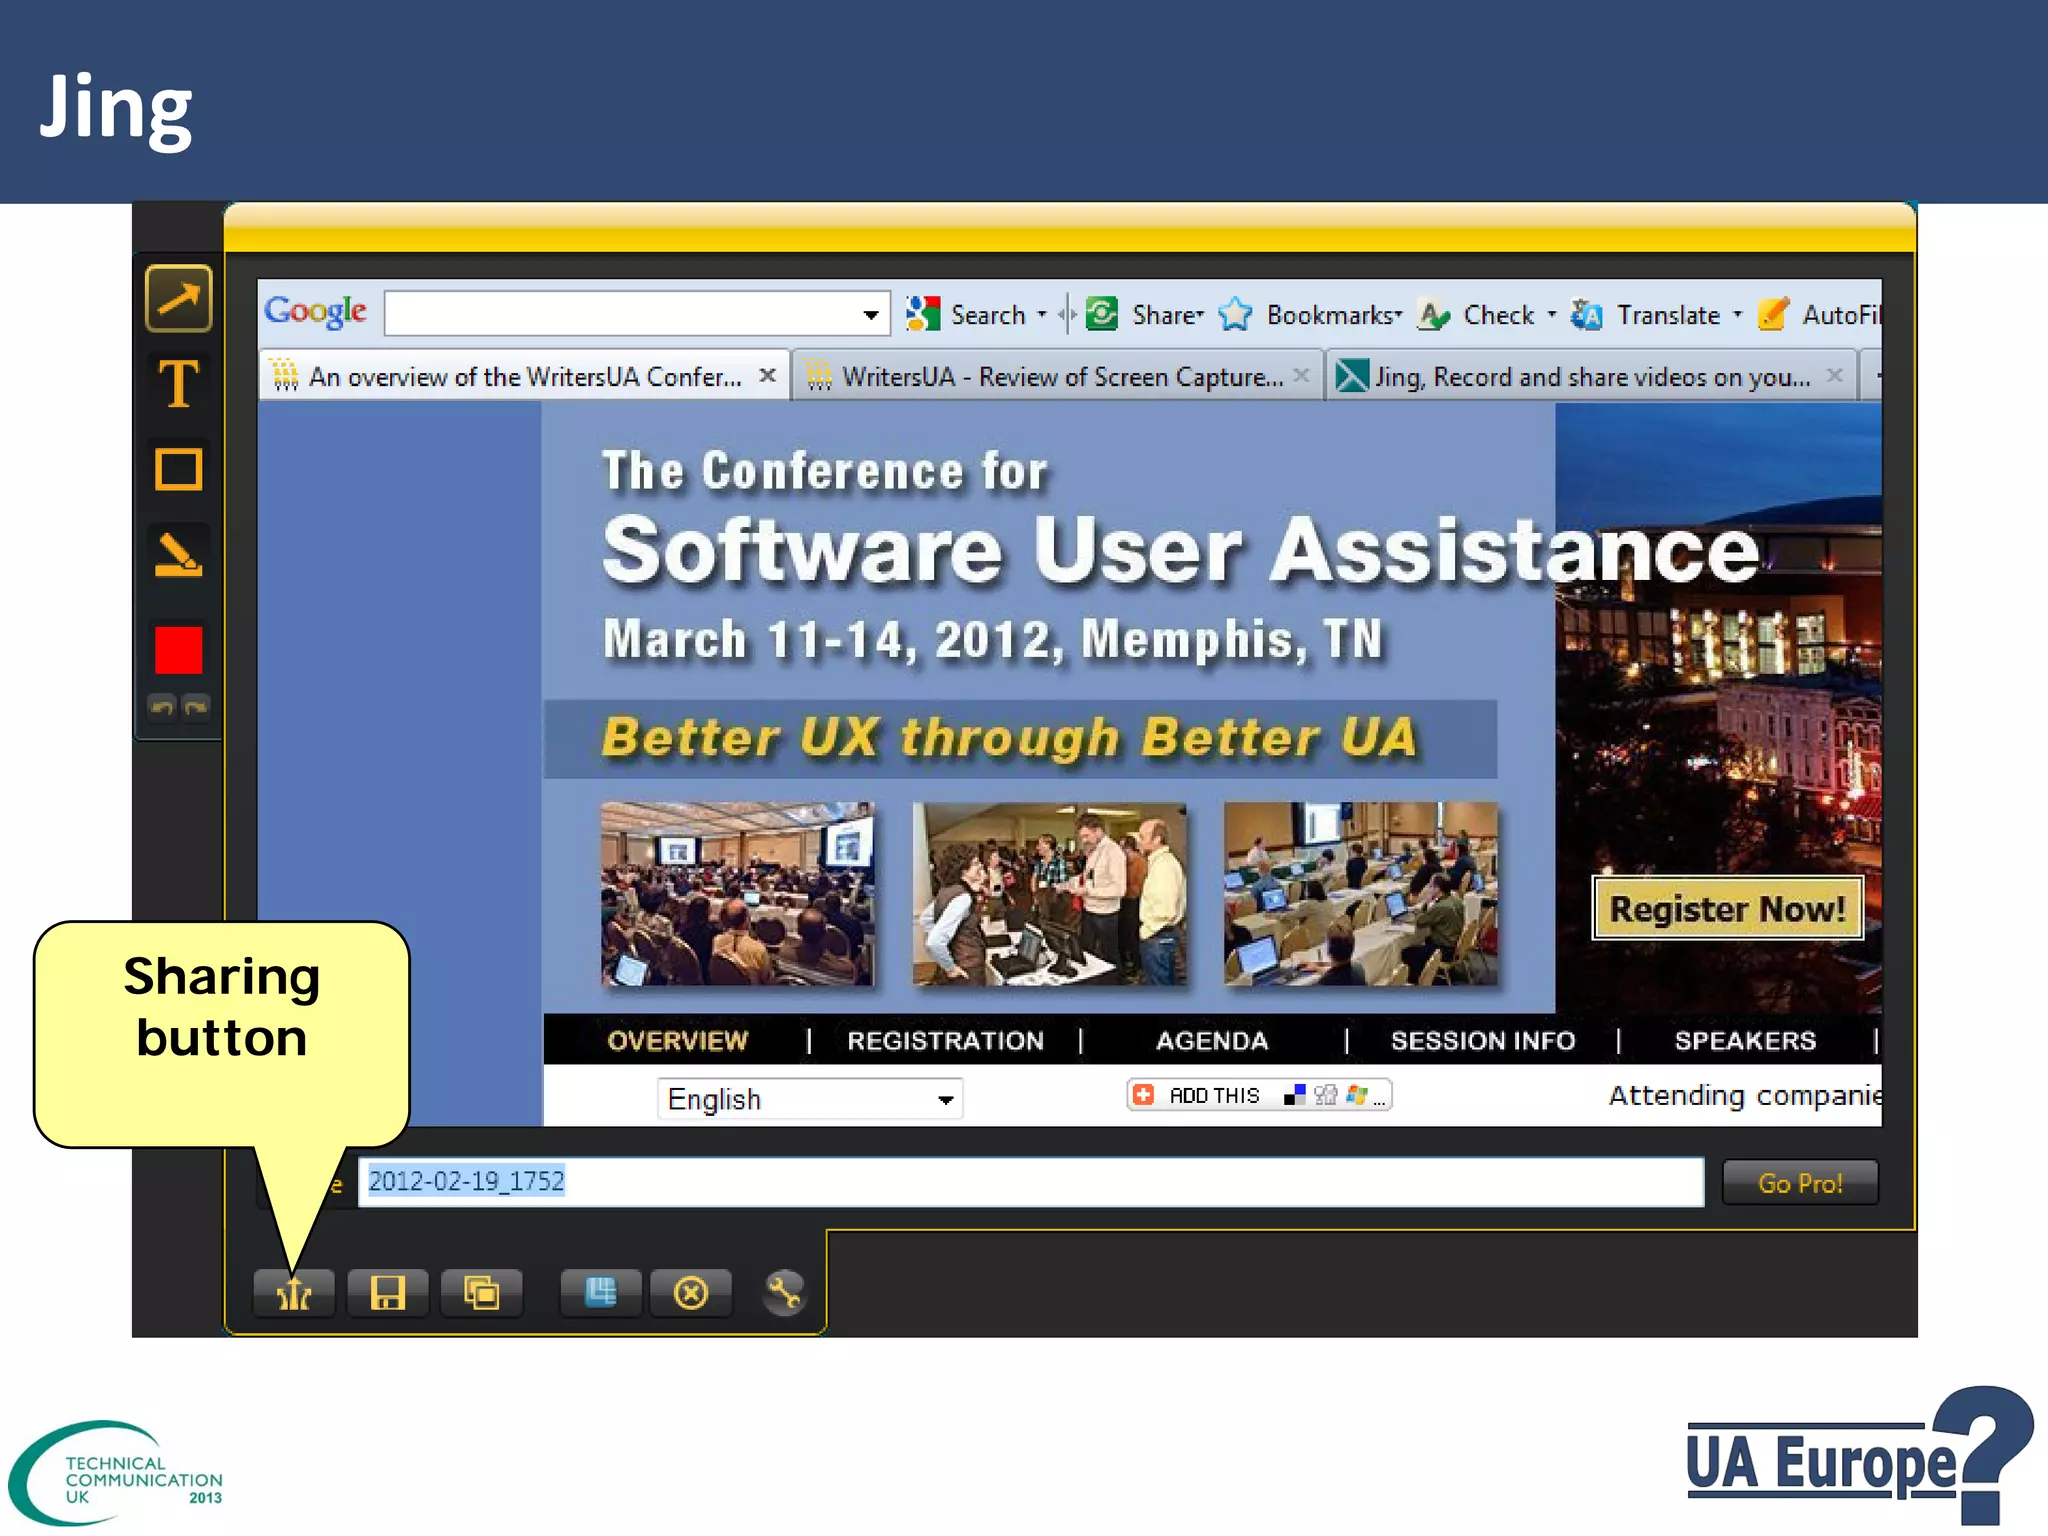The image size is (2048, 1536).
Task: Click the spell Check icon
Action: point(1434,315)
